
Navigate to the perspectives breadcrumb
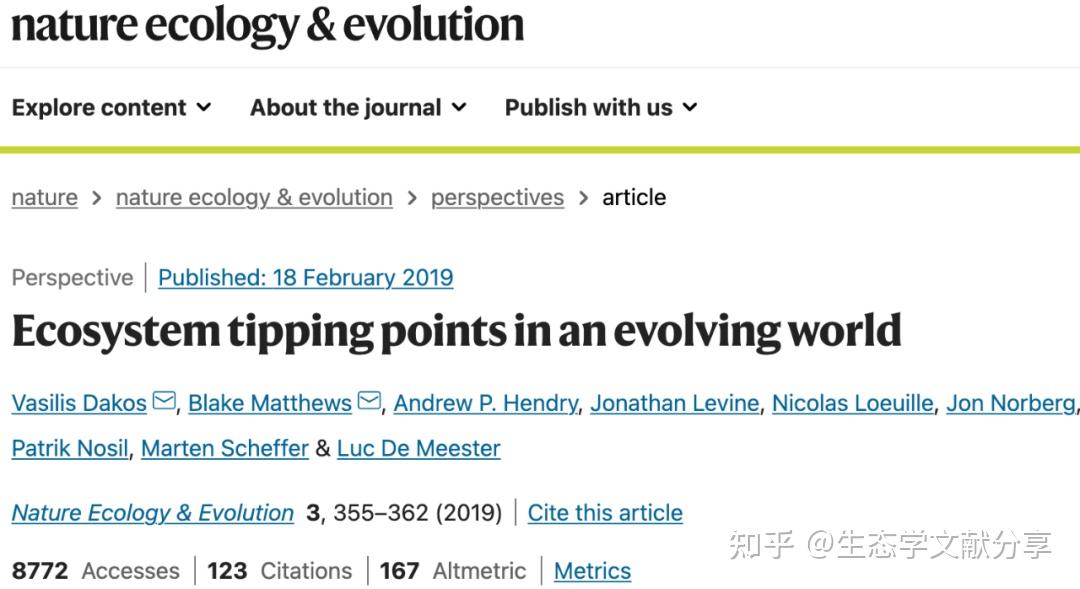497,198
